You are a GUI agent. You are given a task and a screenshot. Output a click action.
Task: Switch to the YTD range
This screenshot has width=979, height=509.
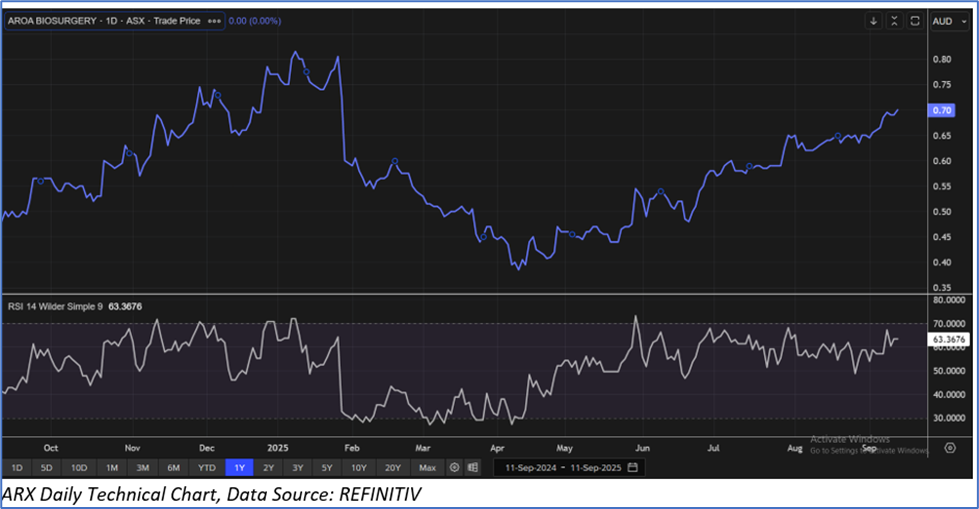click(x=207, y=468)
